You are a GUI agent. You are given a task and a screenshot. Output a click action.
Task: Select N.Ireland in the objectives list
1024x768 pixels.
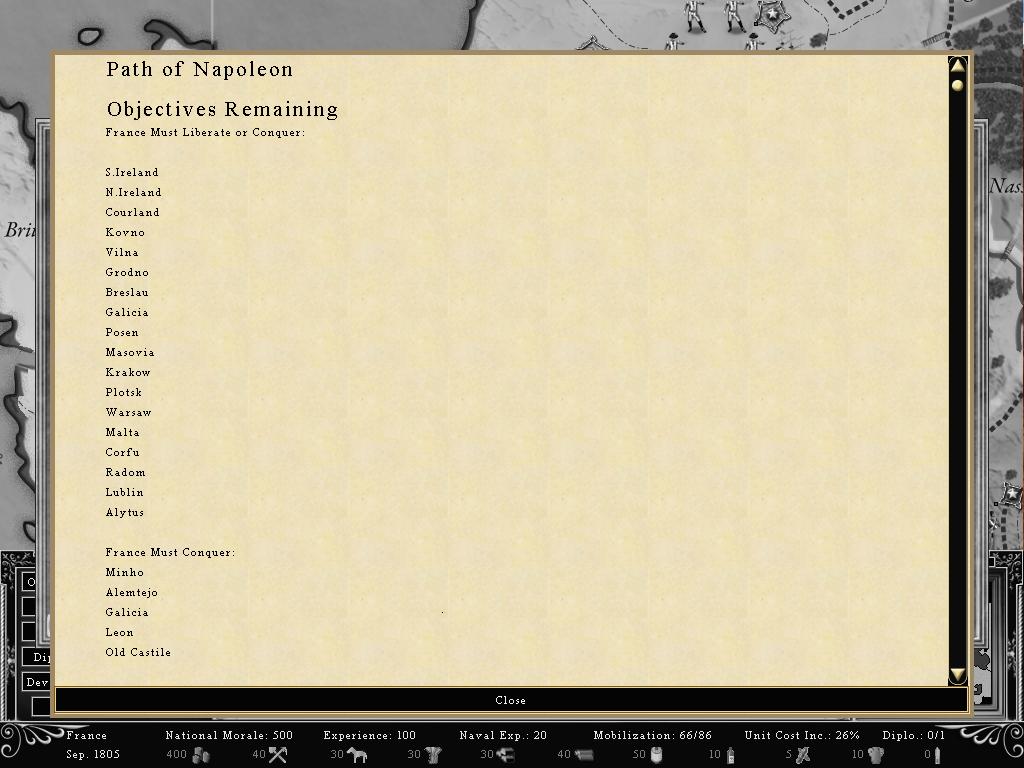point(133,193)
